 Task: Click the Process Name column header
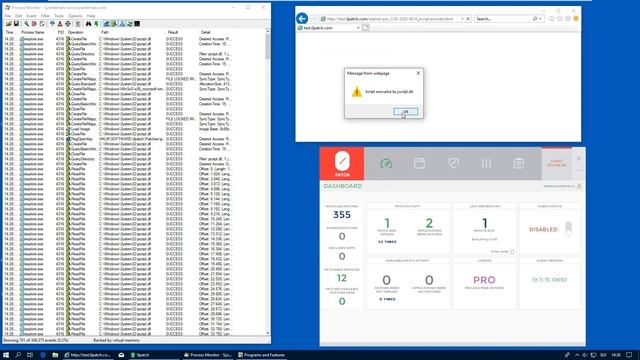pyautogui.click(x=33, y=32)
